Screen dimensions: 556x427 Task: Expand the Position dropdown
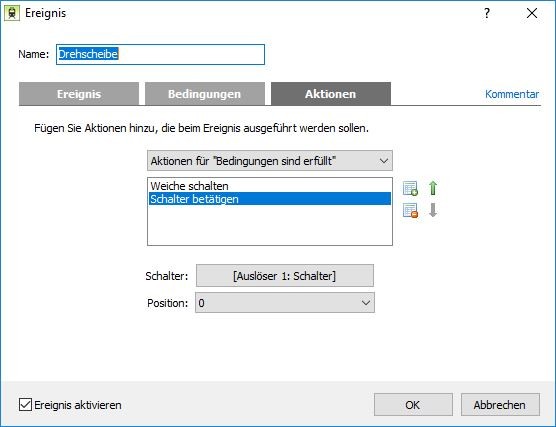coord(285,303)
